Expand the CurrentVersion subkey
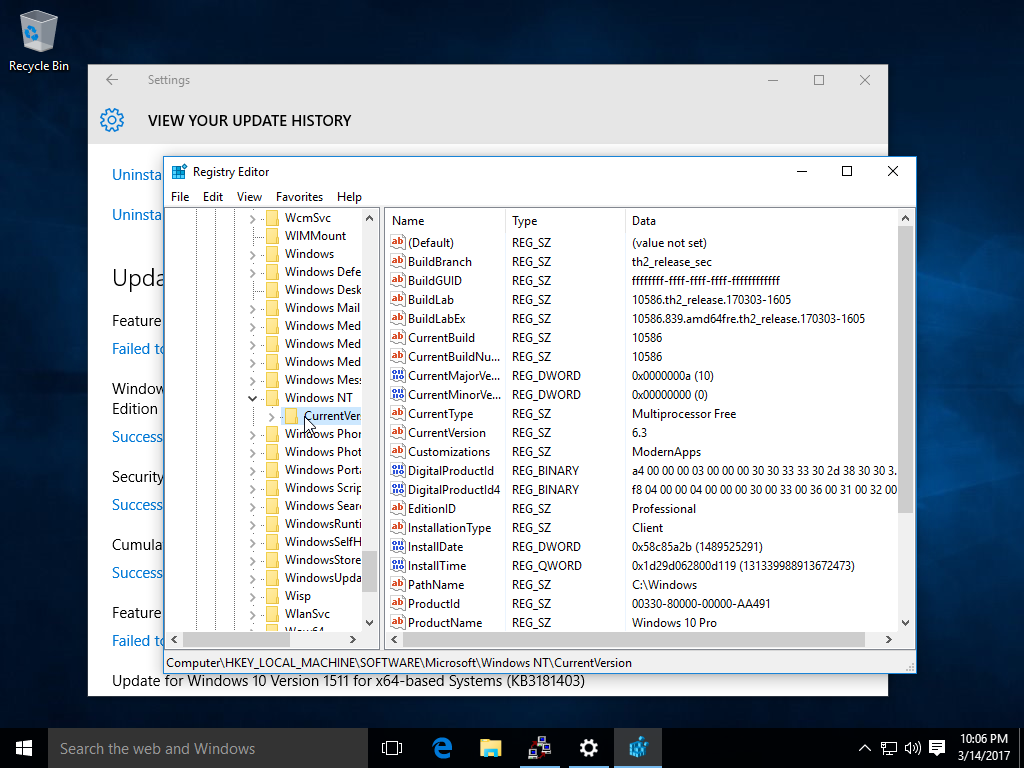This screenshot has width=1024, height=768. tap(272, 417)
